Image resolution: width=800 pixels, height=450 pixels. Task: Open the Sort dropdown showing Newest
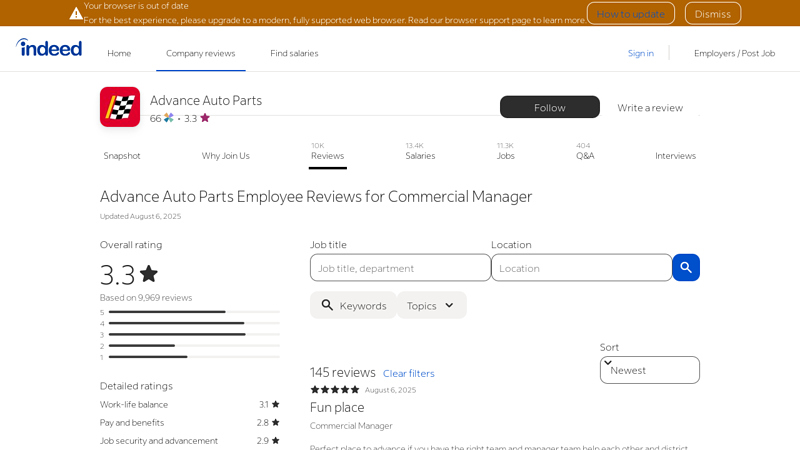tap(649, 370)
